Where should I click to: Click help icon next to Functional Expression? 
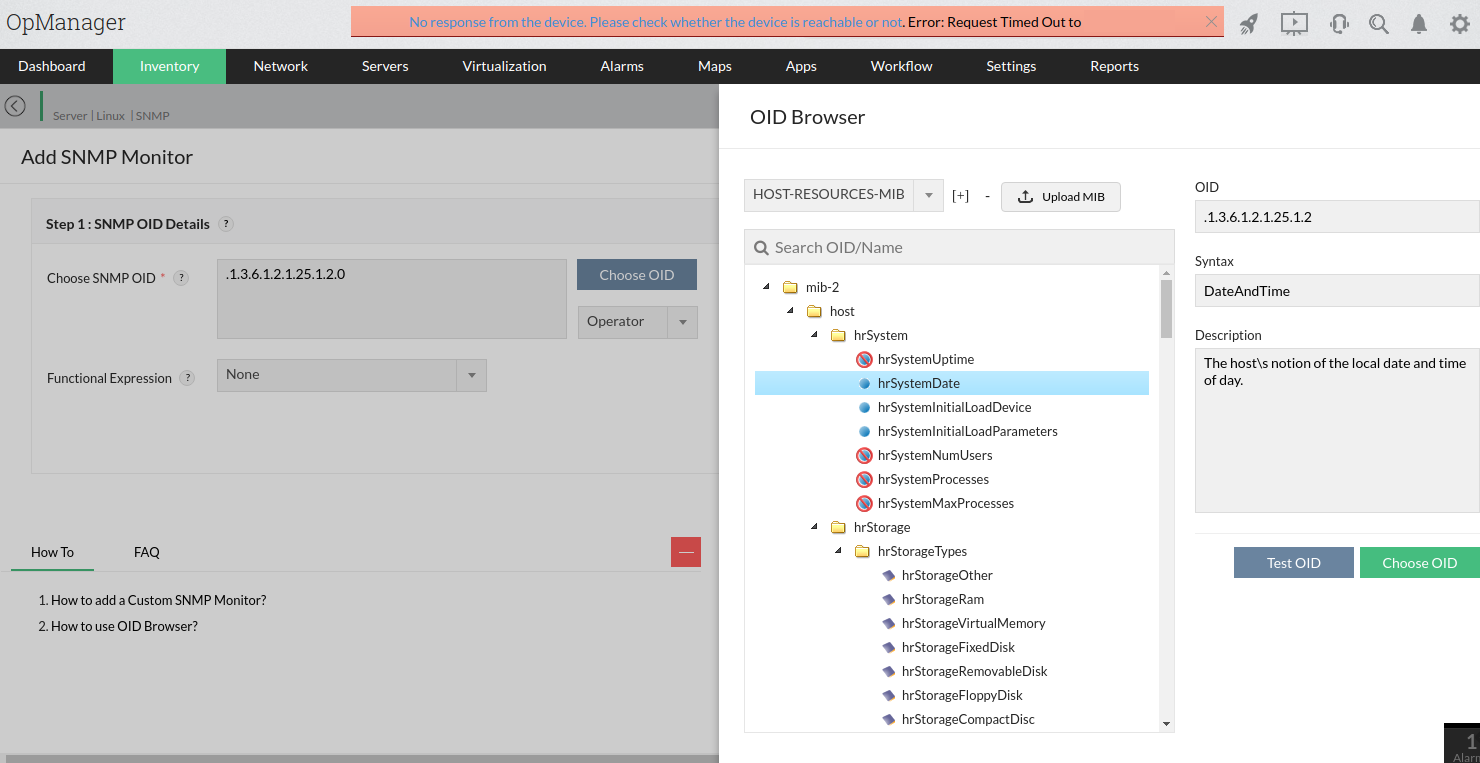[187, 378]
